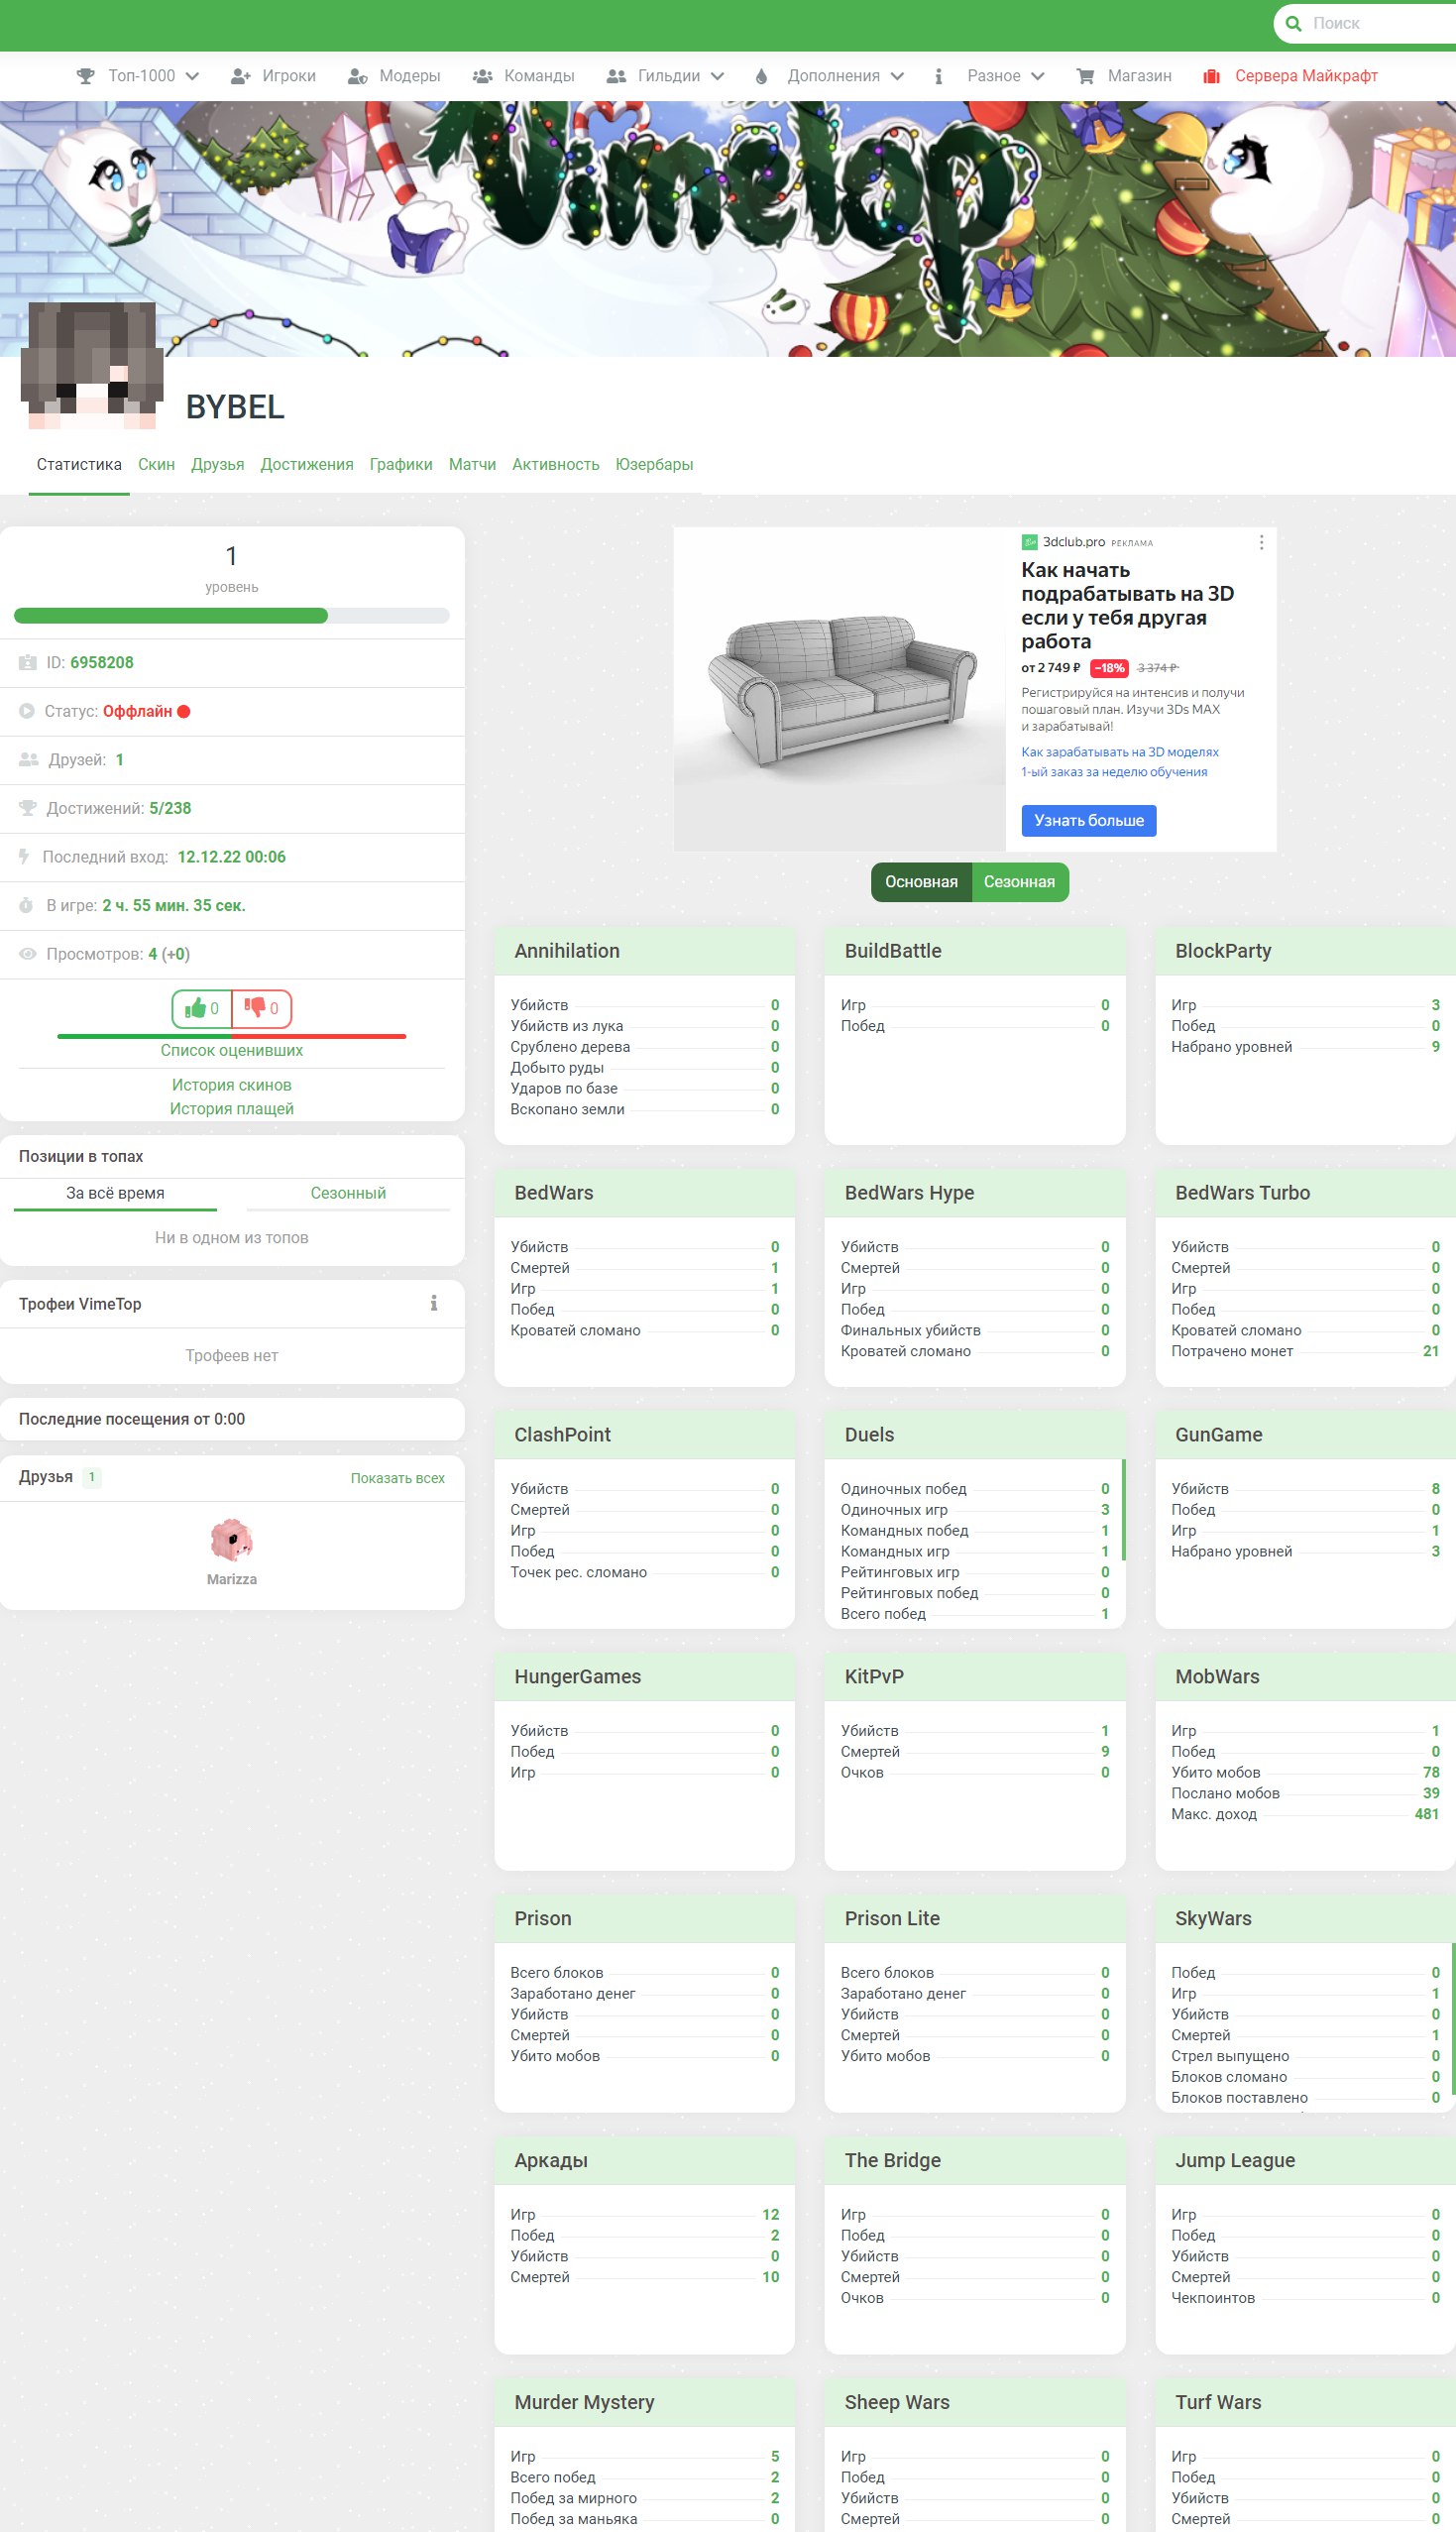The width and height of the screenshot is (1456, 2532).
Task: Open friend Marizza's avatar
Action: click(x=232, y=1540)
